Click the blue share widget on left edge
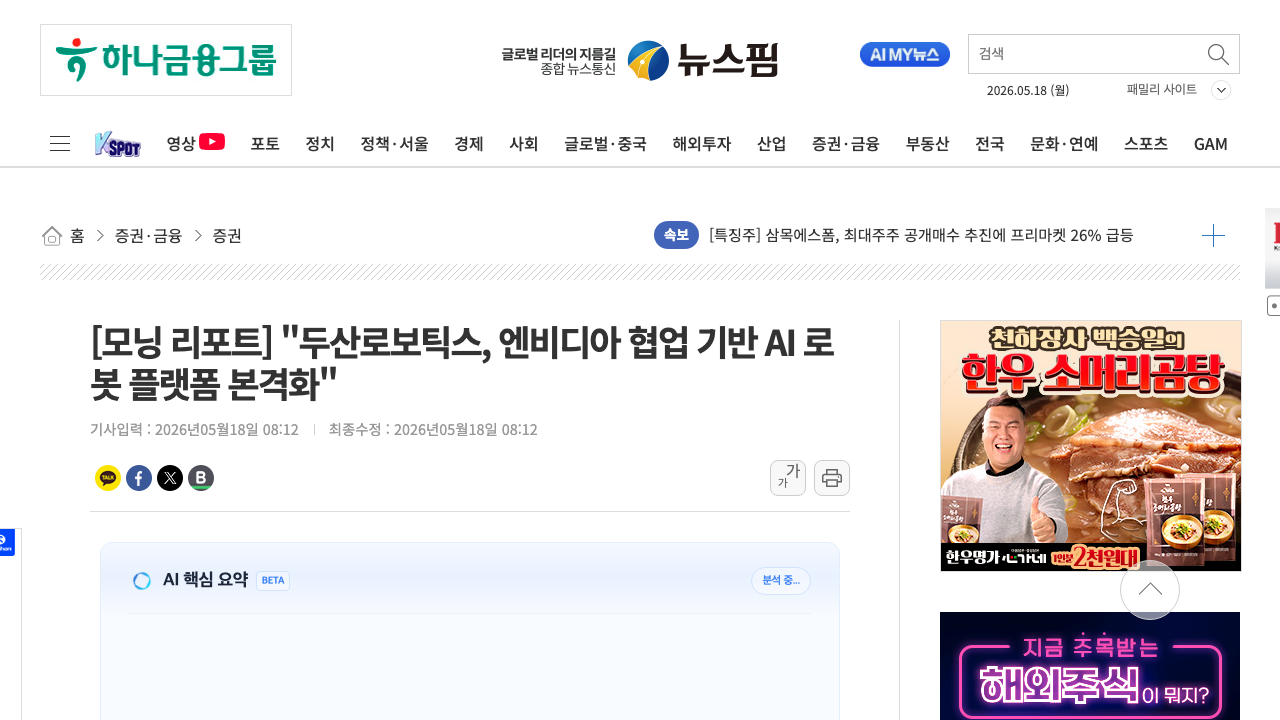This screenshot has width=1280, height=720. tap(6, 542)
